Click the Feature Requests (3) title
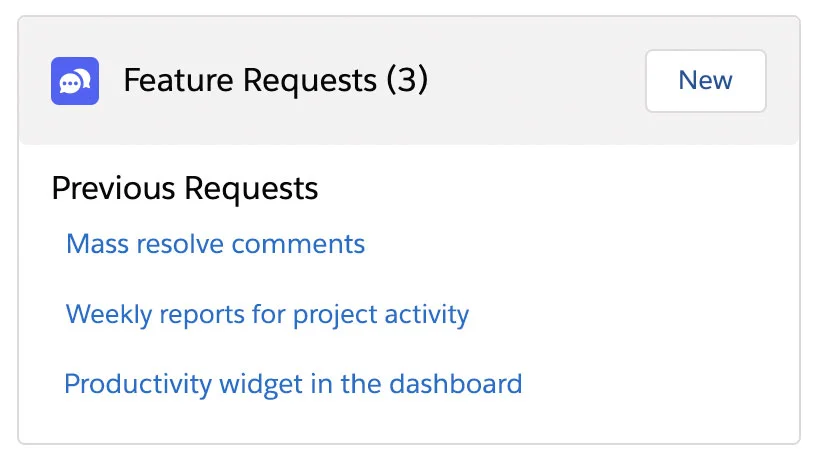The image size is (818, 460). point(275,81)
